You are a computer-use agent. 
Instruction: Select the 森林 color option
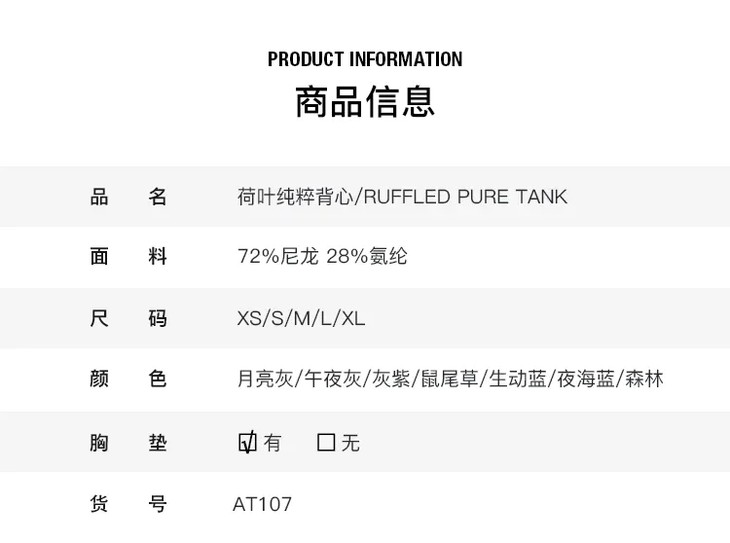pos(642,380)
